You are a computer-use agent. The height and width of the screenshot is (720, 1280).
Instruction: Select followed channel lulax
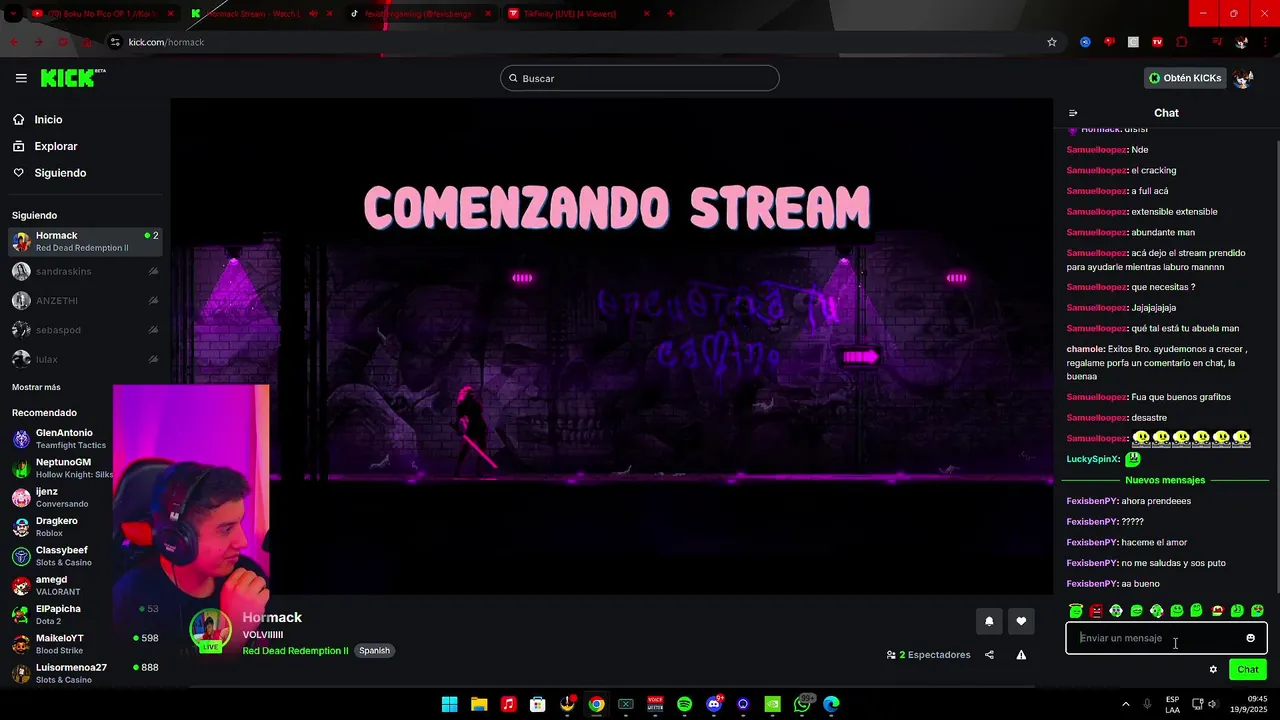[x=85, y=358]
